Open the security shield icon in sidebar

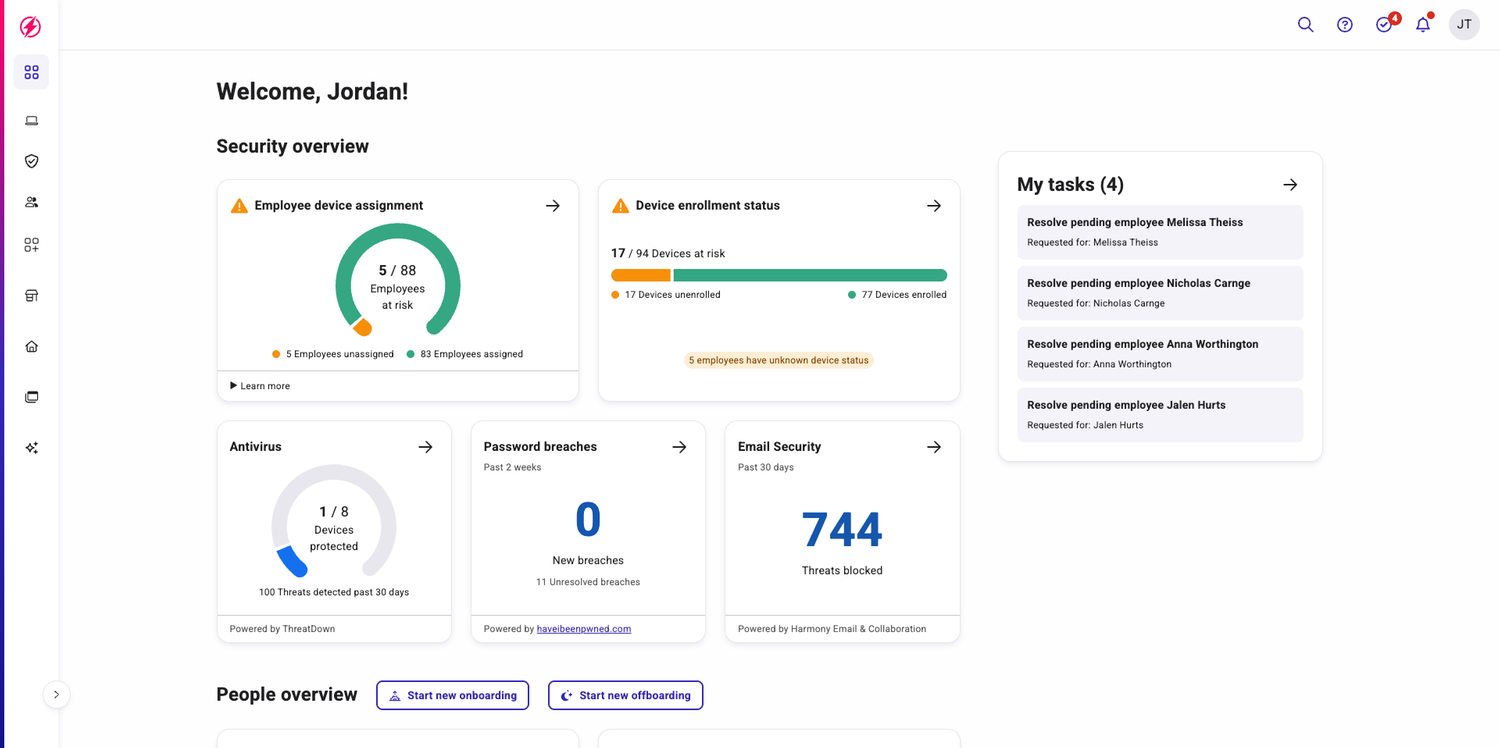pyautogui.click(x=30, y=160)
